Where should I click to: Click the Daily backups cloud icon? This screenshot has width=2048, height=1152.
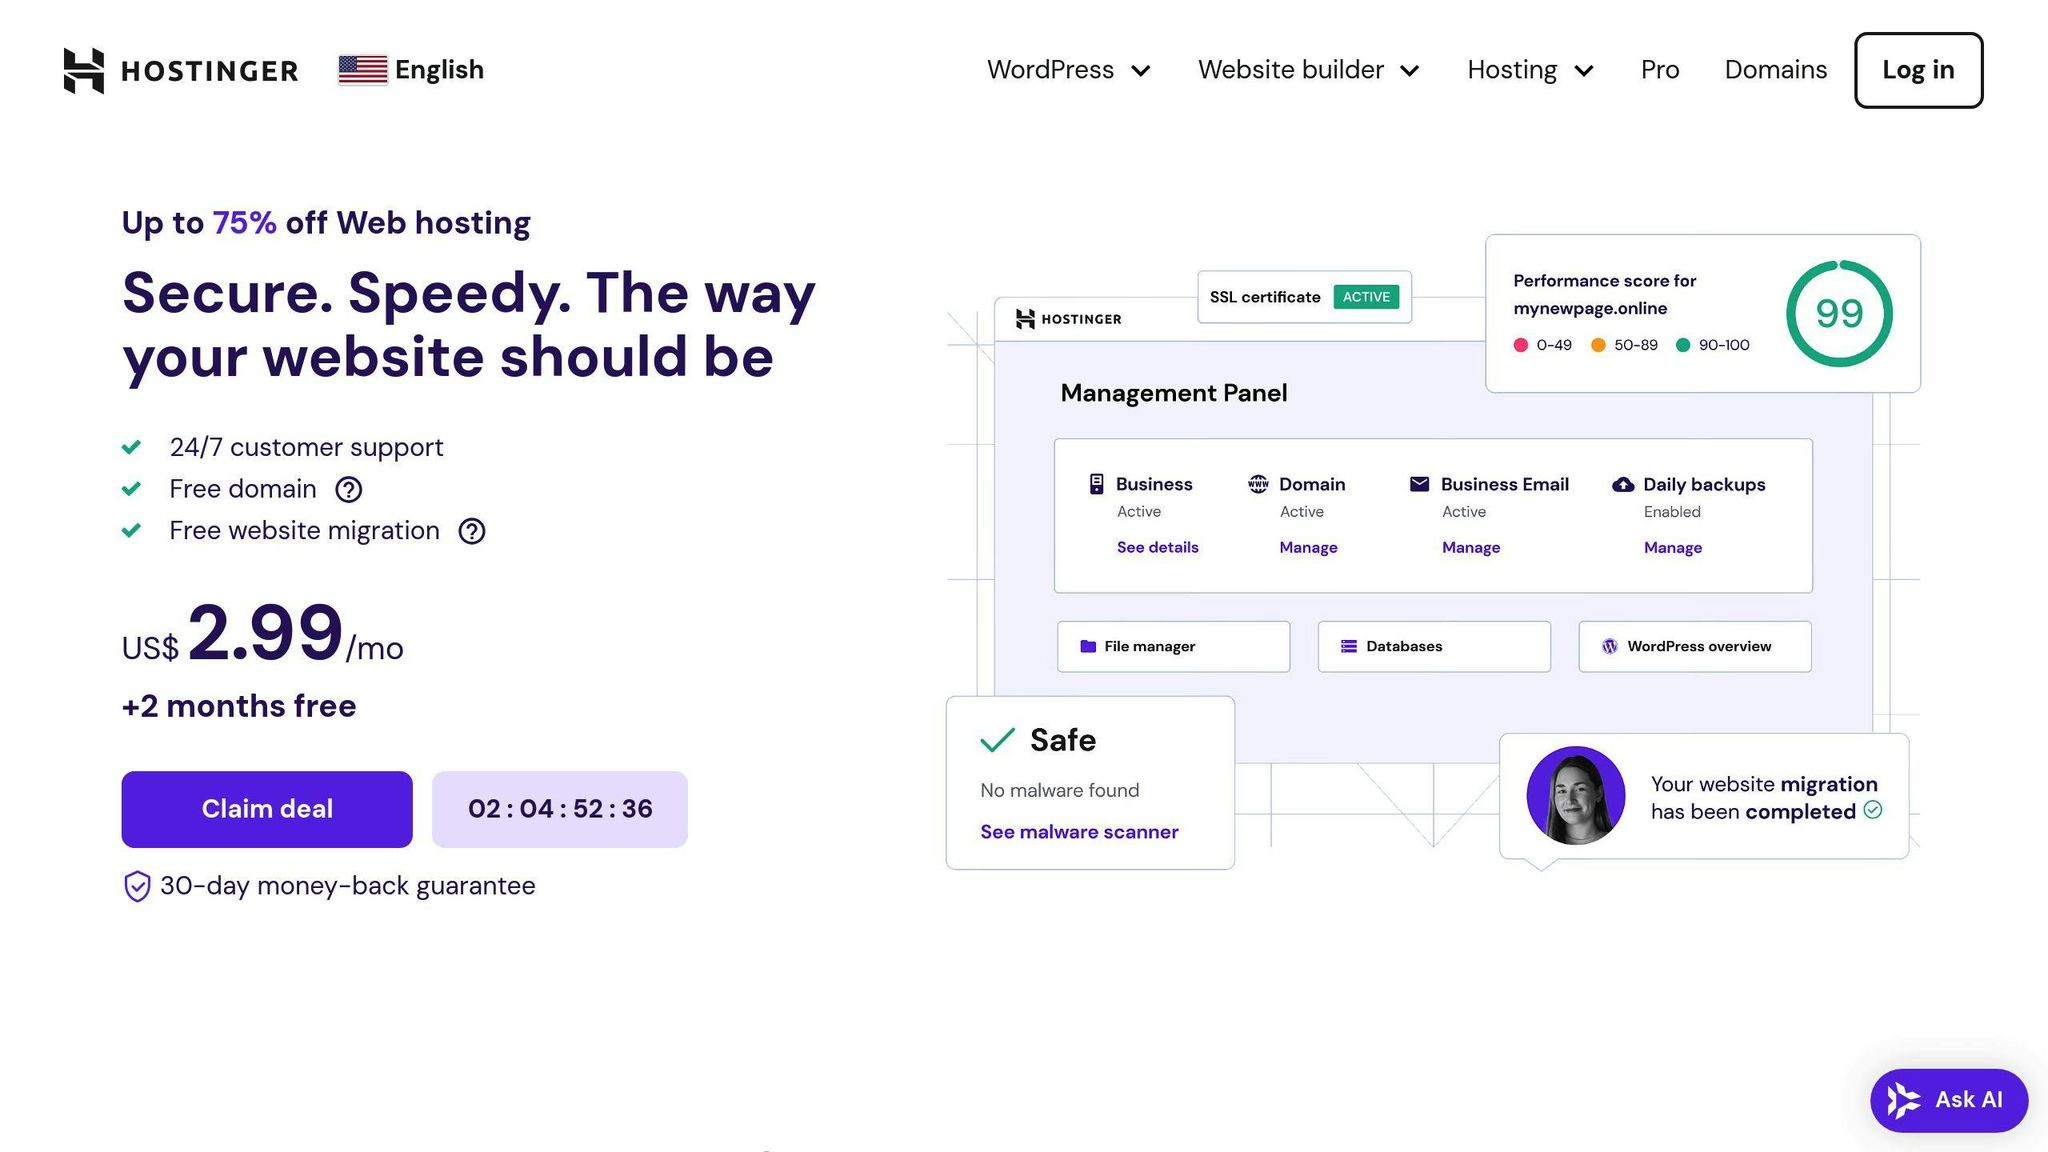[x=1623, y=485]
